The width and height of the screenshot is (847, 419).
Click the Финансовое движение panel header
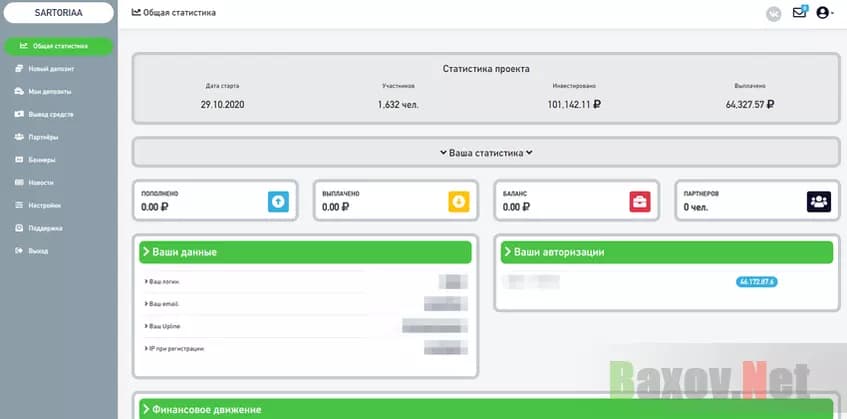486,409
